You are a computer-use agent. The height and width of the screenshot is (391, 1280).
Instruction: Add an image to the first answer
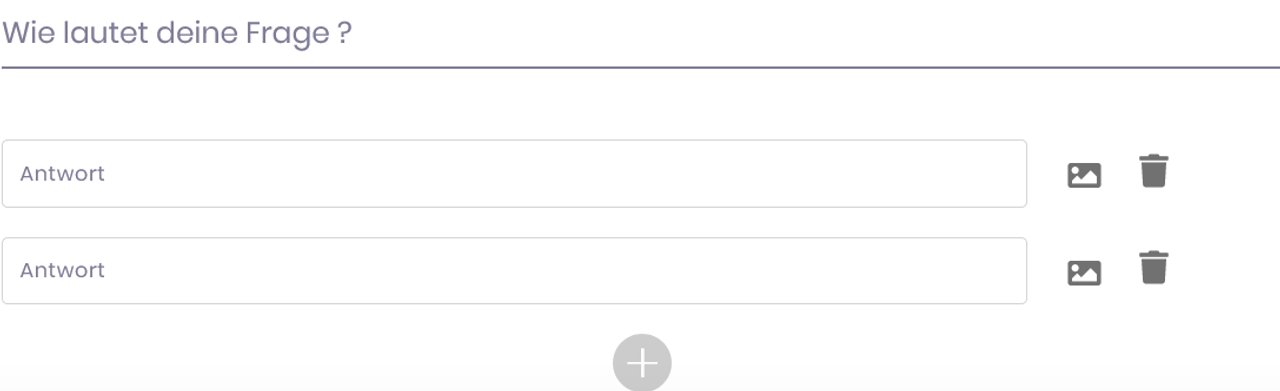click(x=1084, y=175)
